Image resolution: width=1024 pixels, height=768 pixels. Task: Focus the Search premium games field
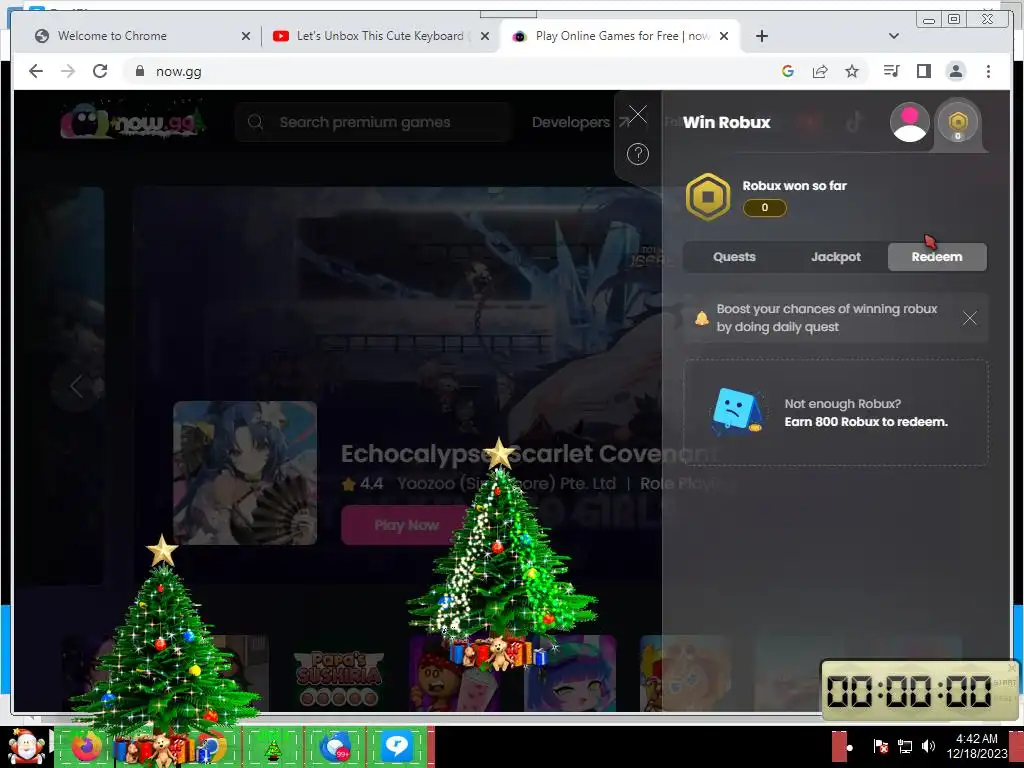[372, 122]
